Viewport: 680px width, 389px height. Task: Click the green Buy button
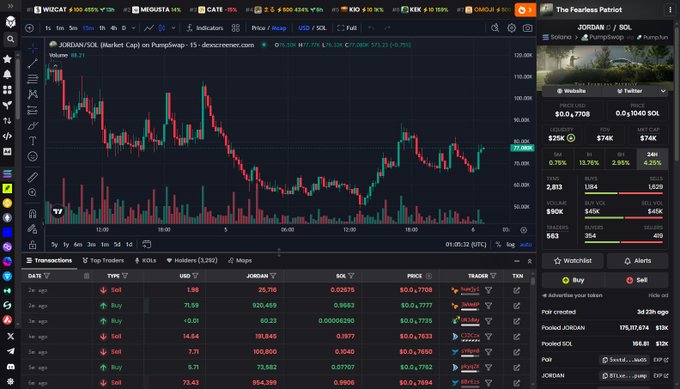[573, 280]
